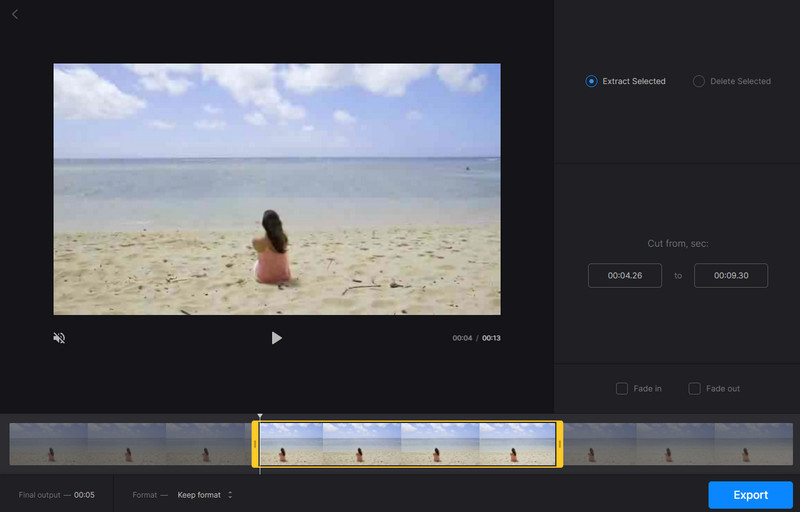Click the right yellow trim handle
The image size is (800, 512).
click(x=560, y=444)
